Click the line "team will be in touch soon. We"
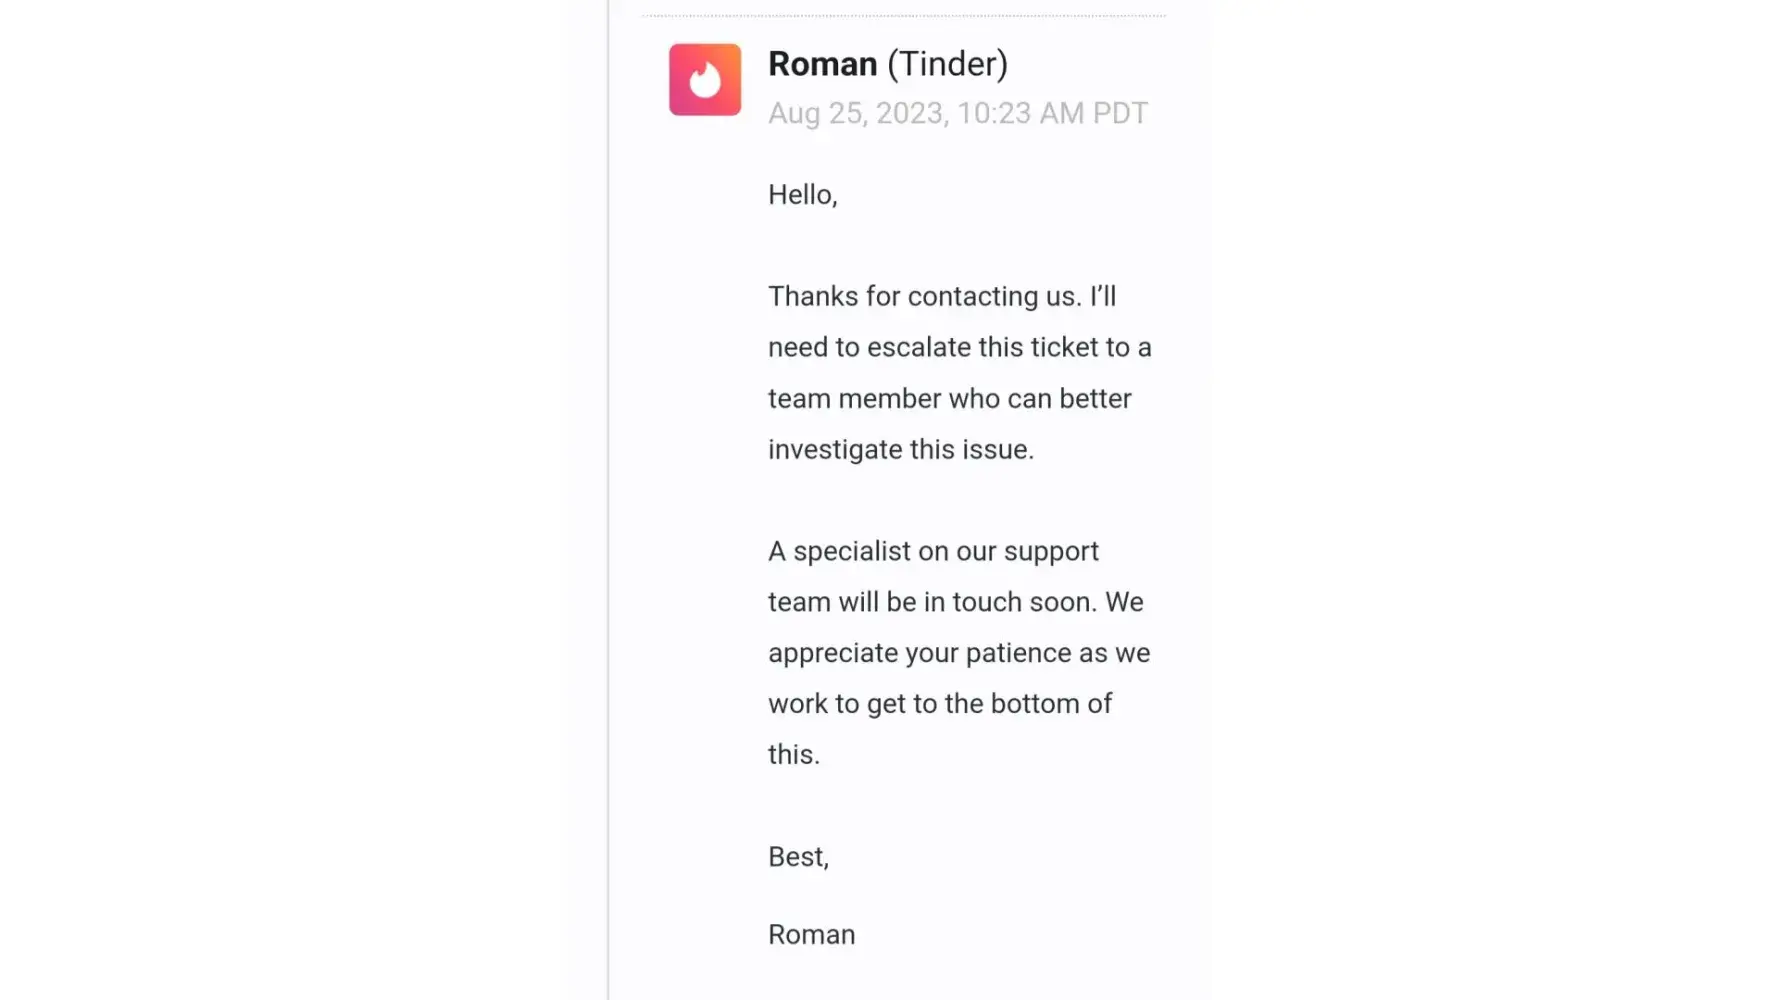Image resolution: width=1778 pixels, height=1000 pixels. point(955,602)
